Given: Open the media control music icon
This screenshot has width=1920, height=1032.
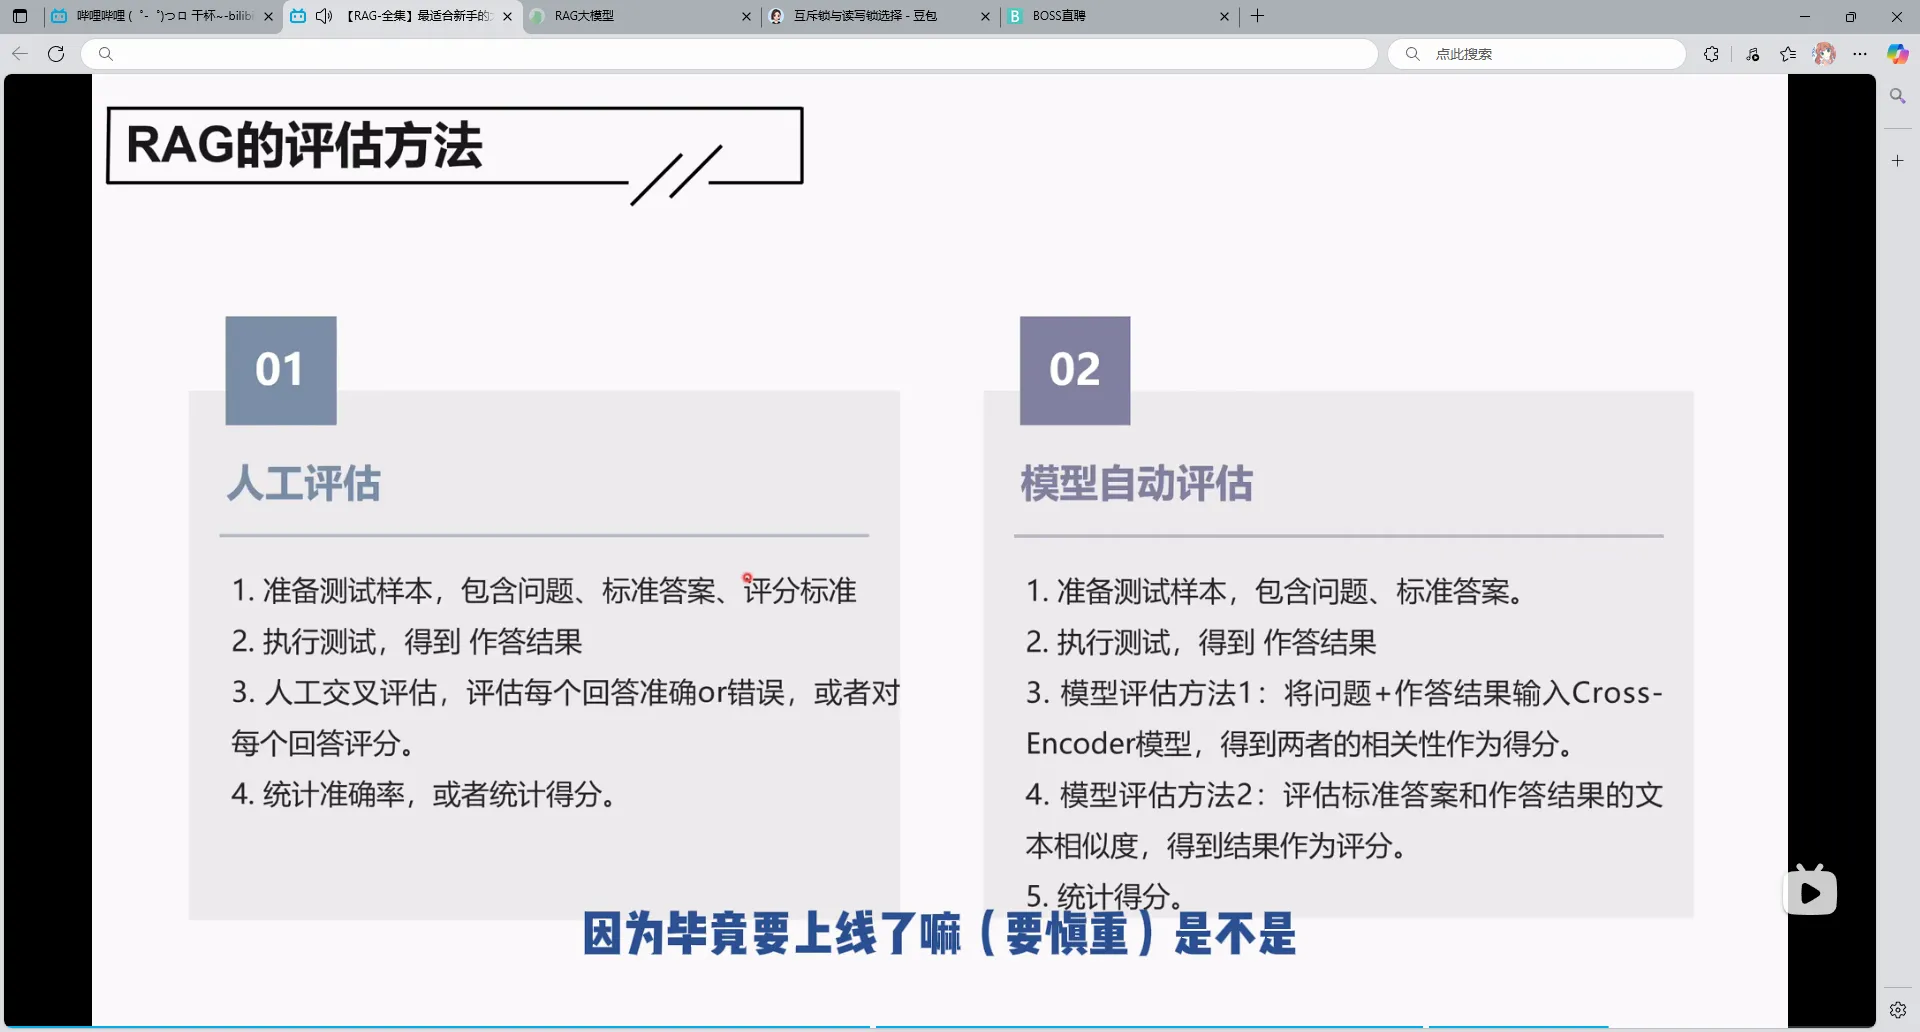Looking at the screenshot, I should point(1753,54).
